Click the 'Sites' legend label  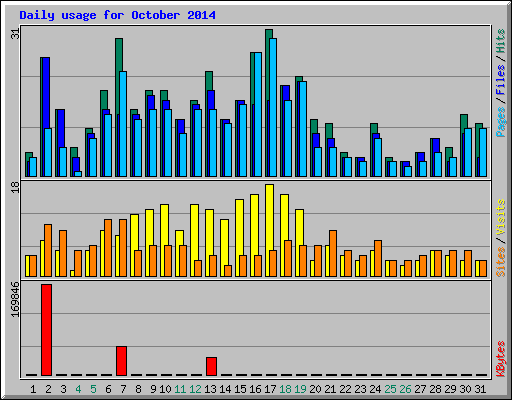click(500, 262)
